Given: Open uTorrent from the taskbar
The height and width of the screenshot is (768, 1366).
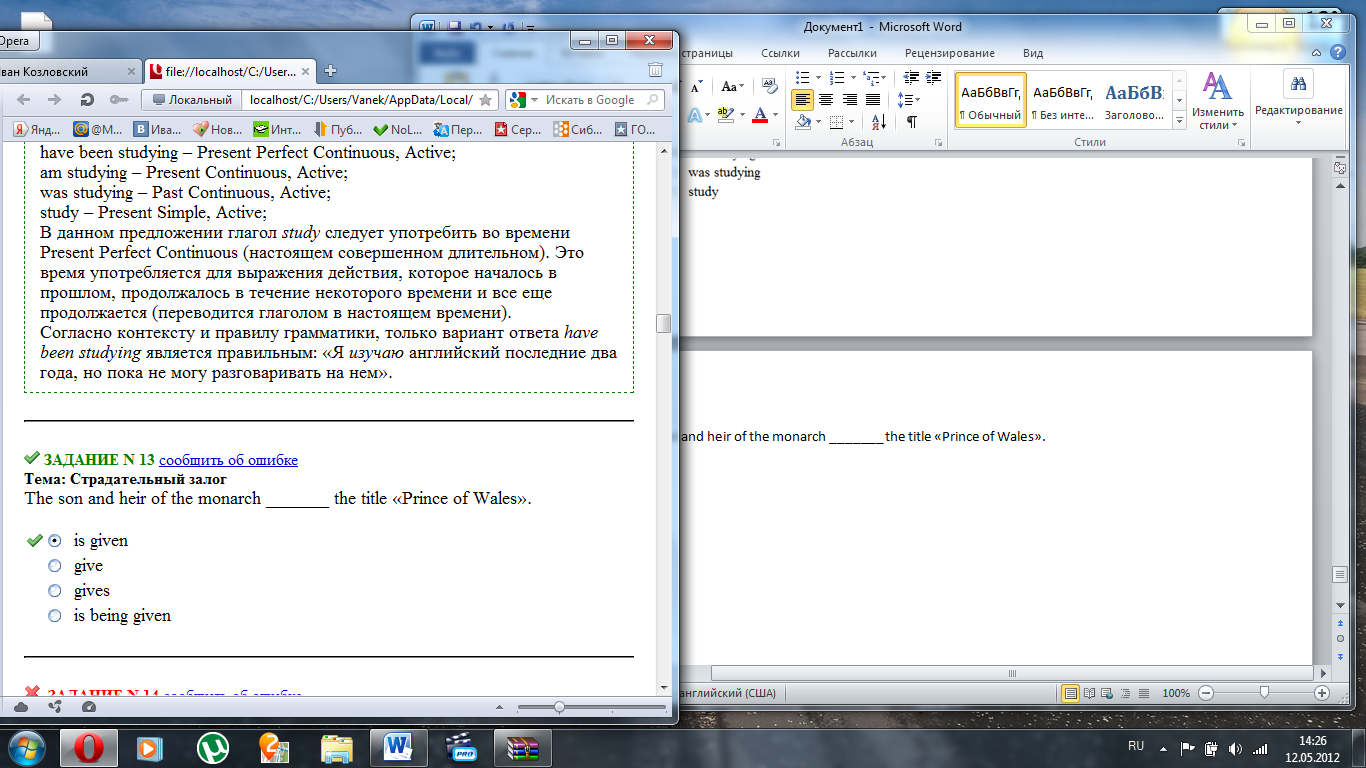Looking at the screenshot, I should point(212,747).
